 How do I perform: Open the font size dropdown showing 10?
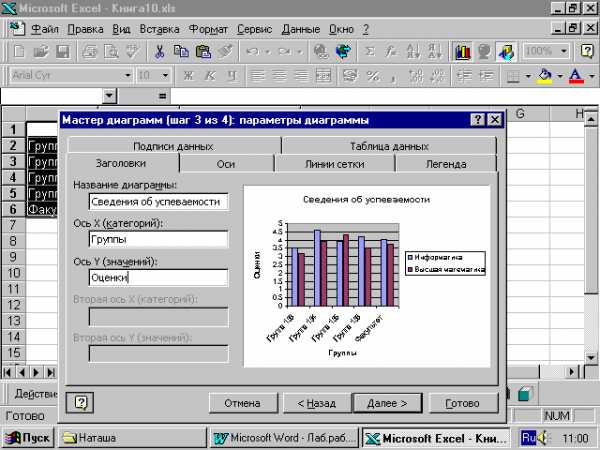coord(165,76)
